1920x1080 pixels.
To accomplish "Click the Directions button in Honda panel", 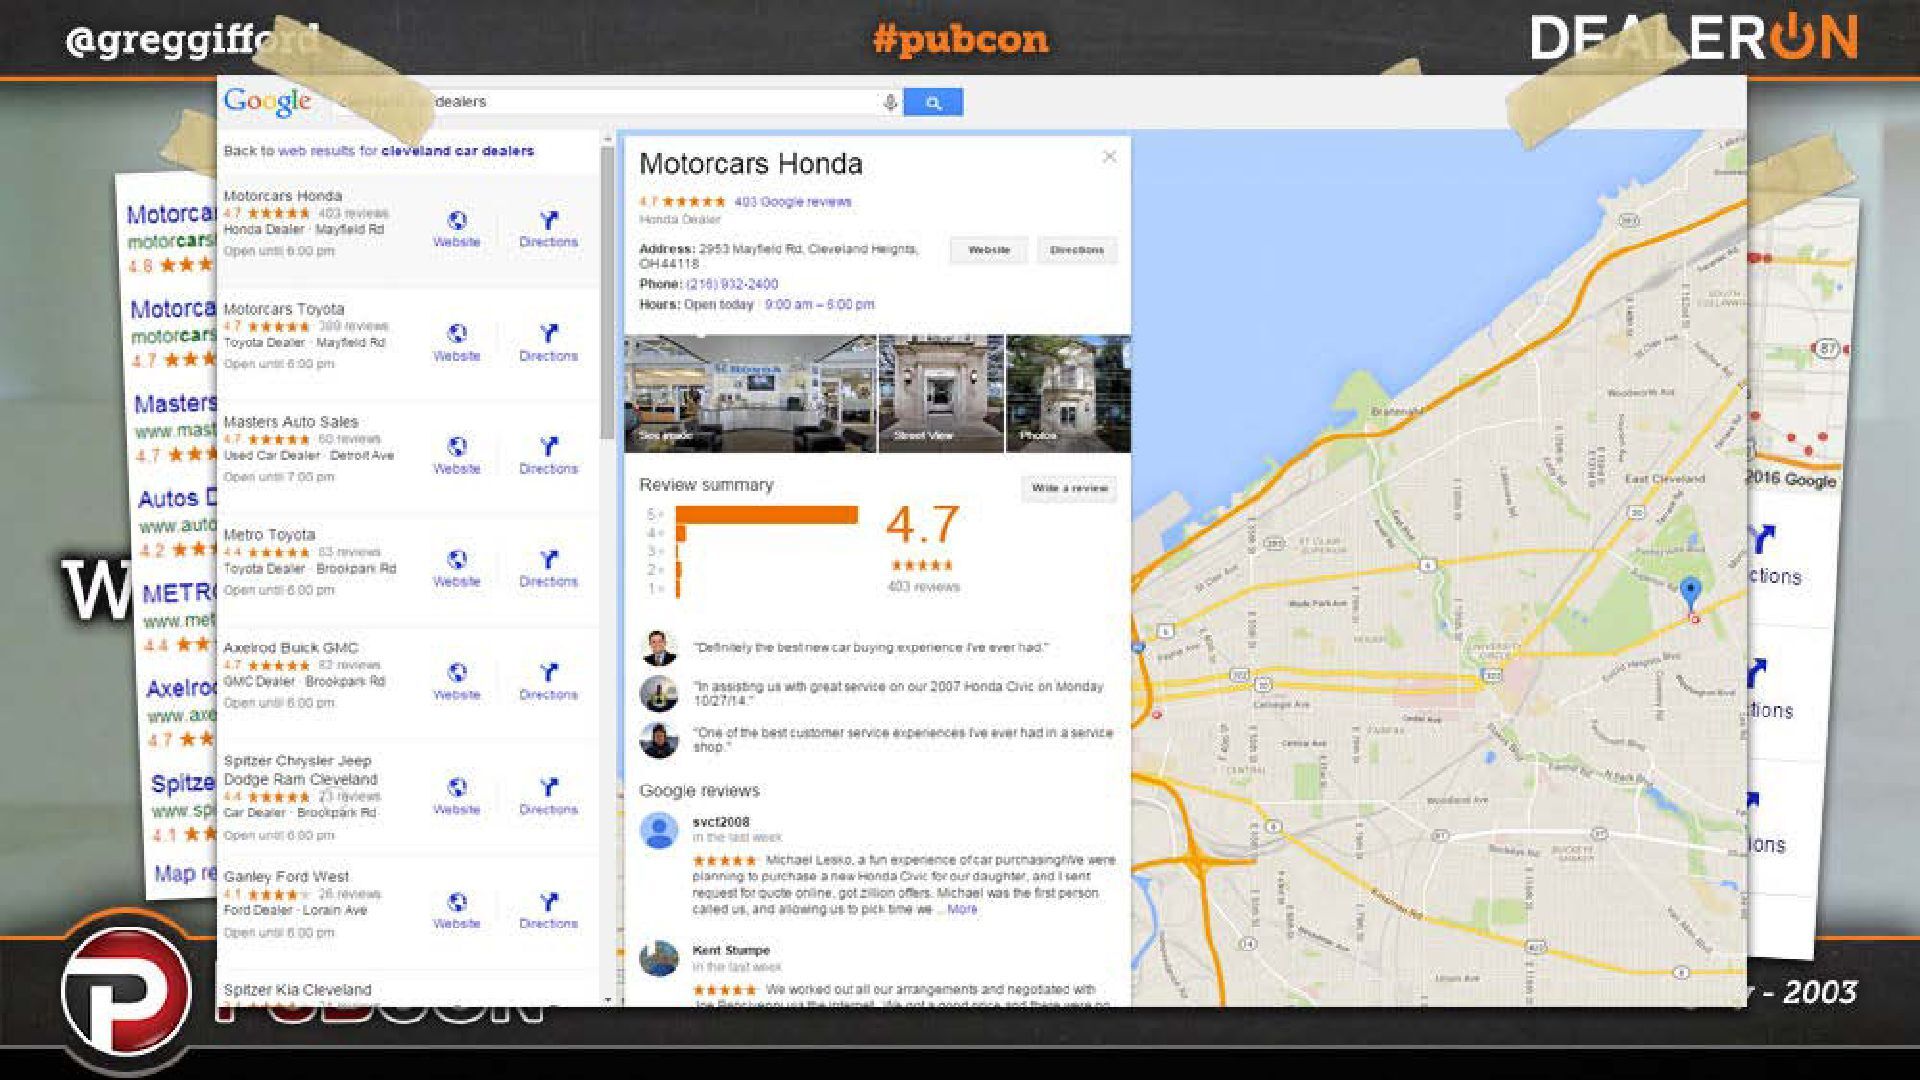I will (x=1077, y=250).
